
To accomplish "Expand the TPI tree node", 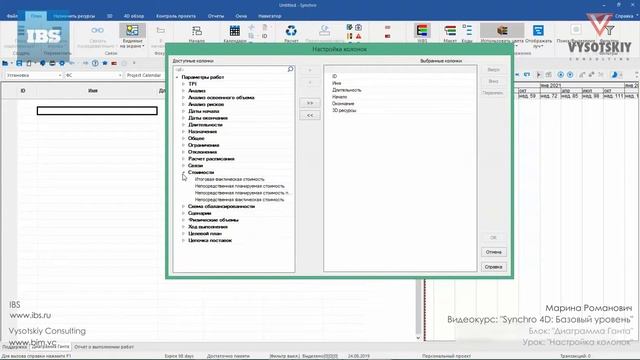I will coord(183,84).
